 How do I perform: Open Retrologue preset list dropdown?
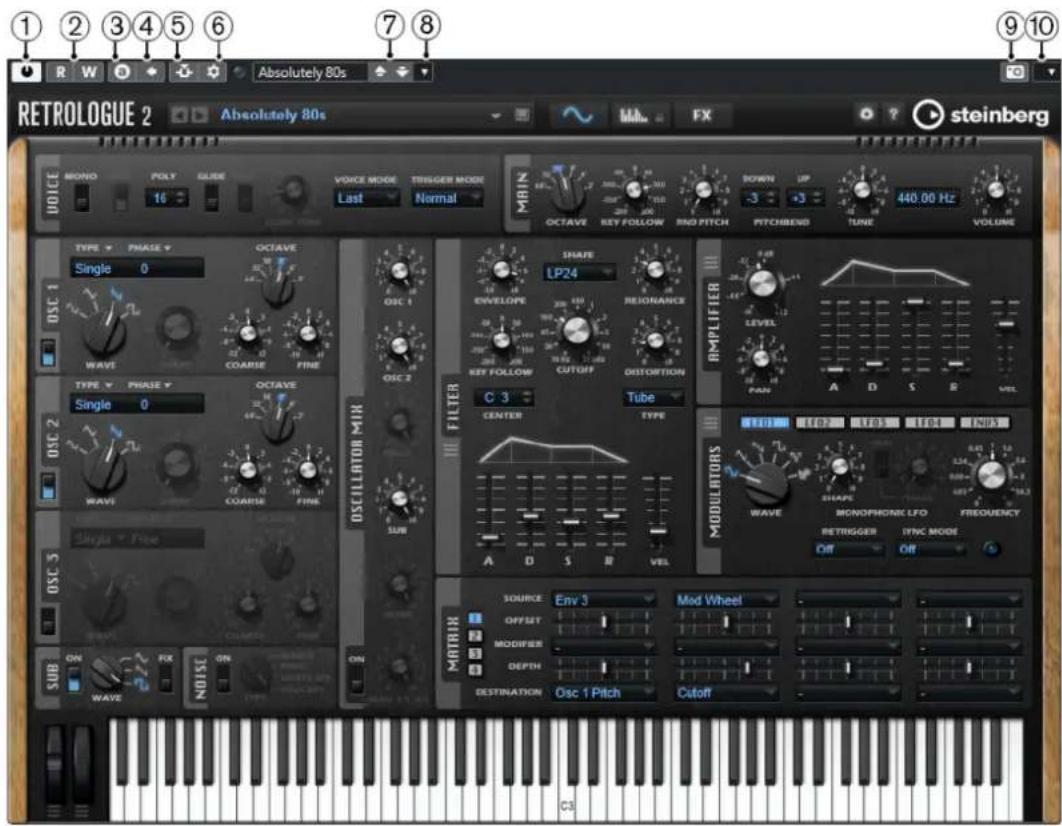pyautogui.click(x=496, y=116)
